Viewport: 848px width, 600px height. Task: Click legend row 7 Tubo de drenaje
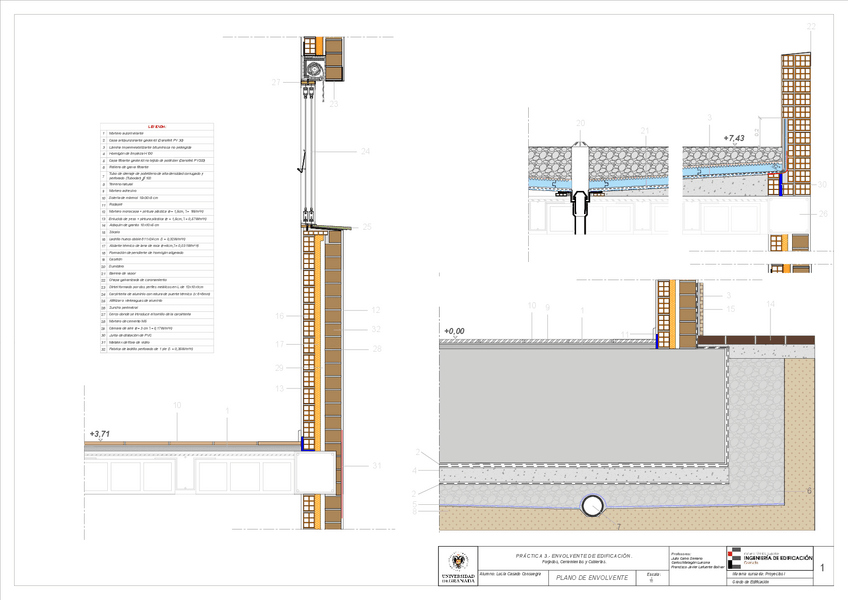coord(157,176)
